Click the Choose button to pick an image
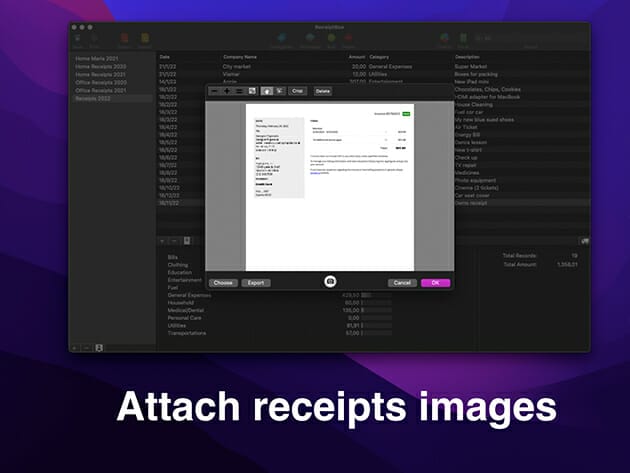The width and height of the screenshot is (630, 473). (223, 283)
